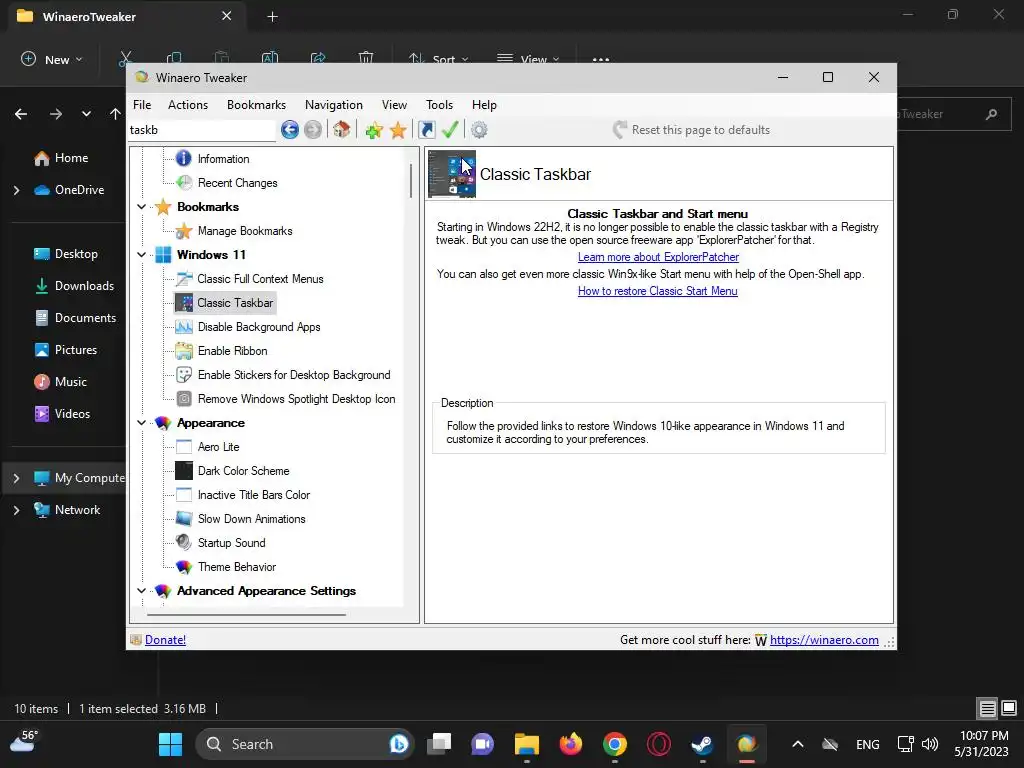Image resolution: width=1024 pixels, height=768 pixels.
Task: Click the Slow Down Animations icon
Action: (184, 519)
